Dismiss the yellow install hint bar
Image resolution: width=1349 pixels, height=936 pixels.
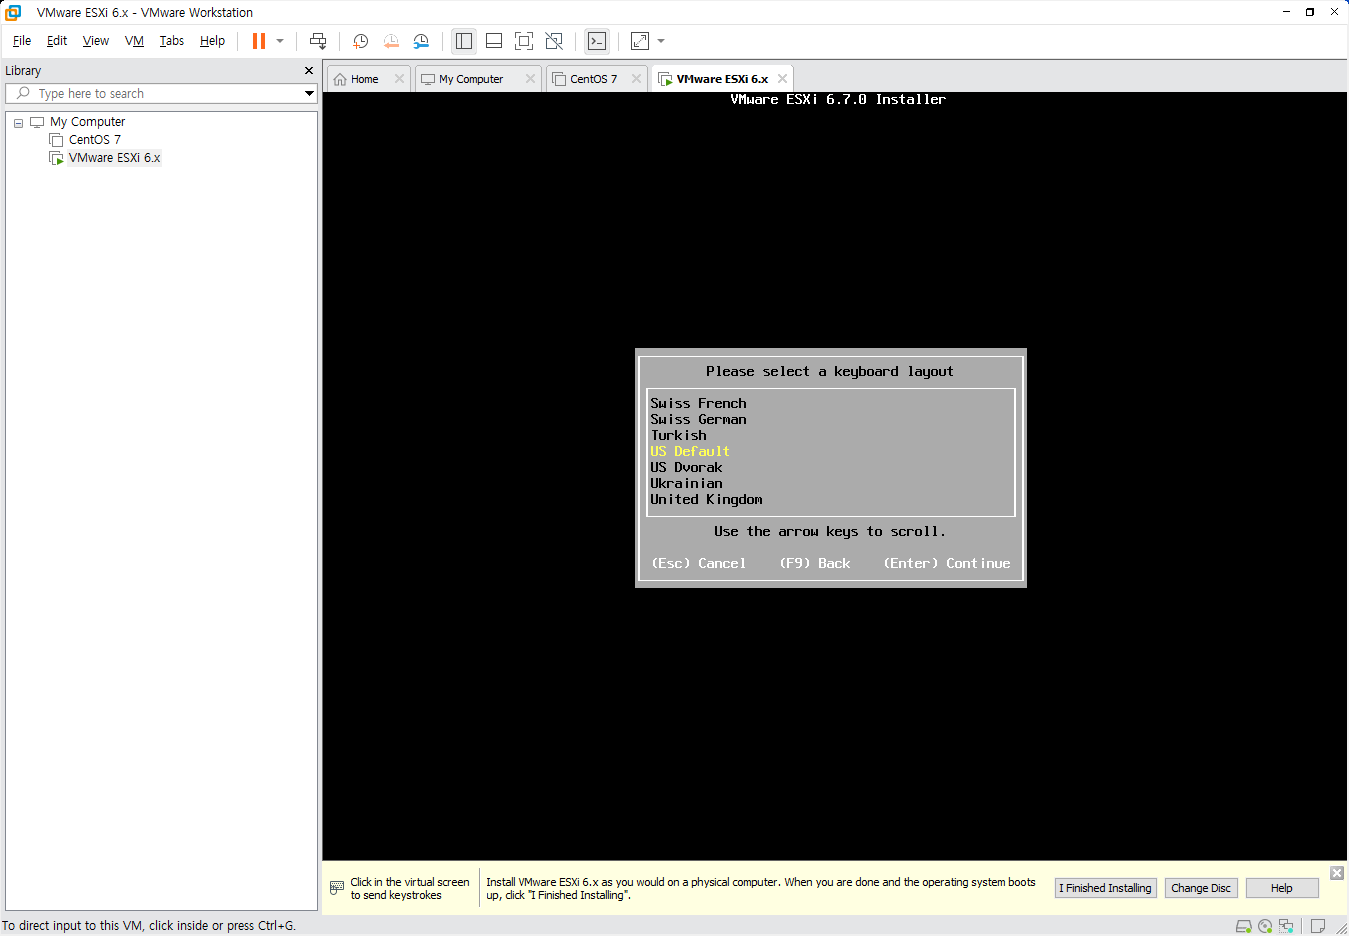[x=1337, y=873]
